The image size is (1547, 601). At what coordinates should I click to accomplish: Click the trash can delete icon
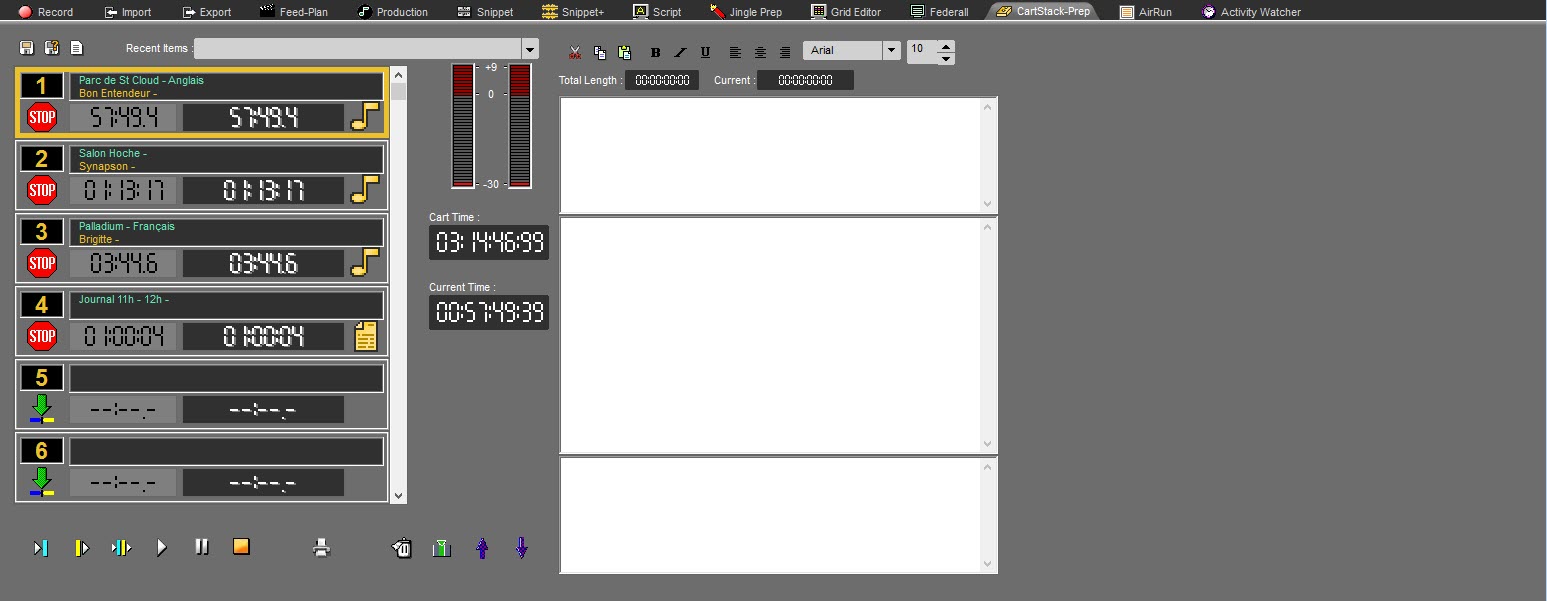point(402,548)
